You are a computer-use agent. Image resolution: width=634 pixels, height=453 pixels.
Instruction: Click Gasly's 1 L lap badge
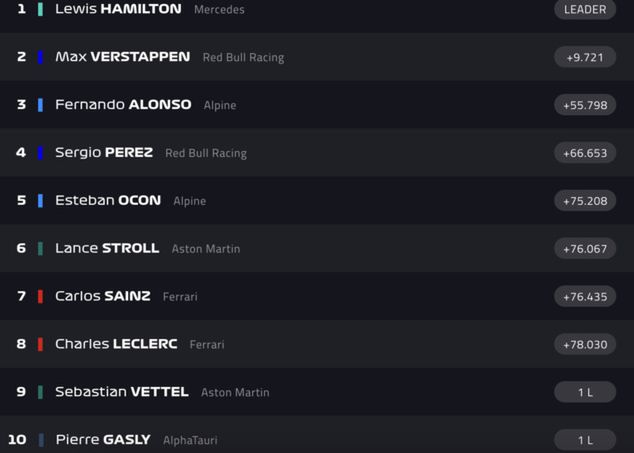coord(585,440)
